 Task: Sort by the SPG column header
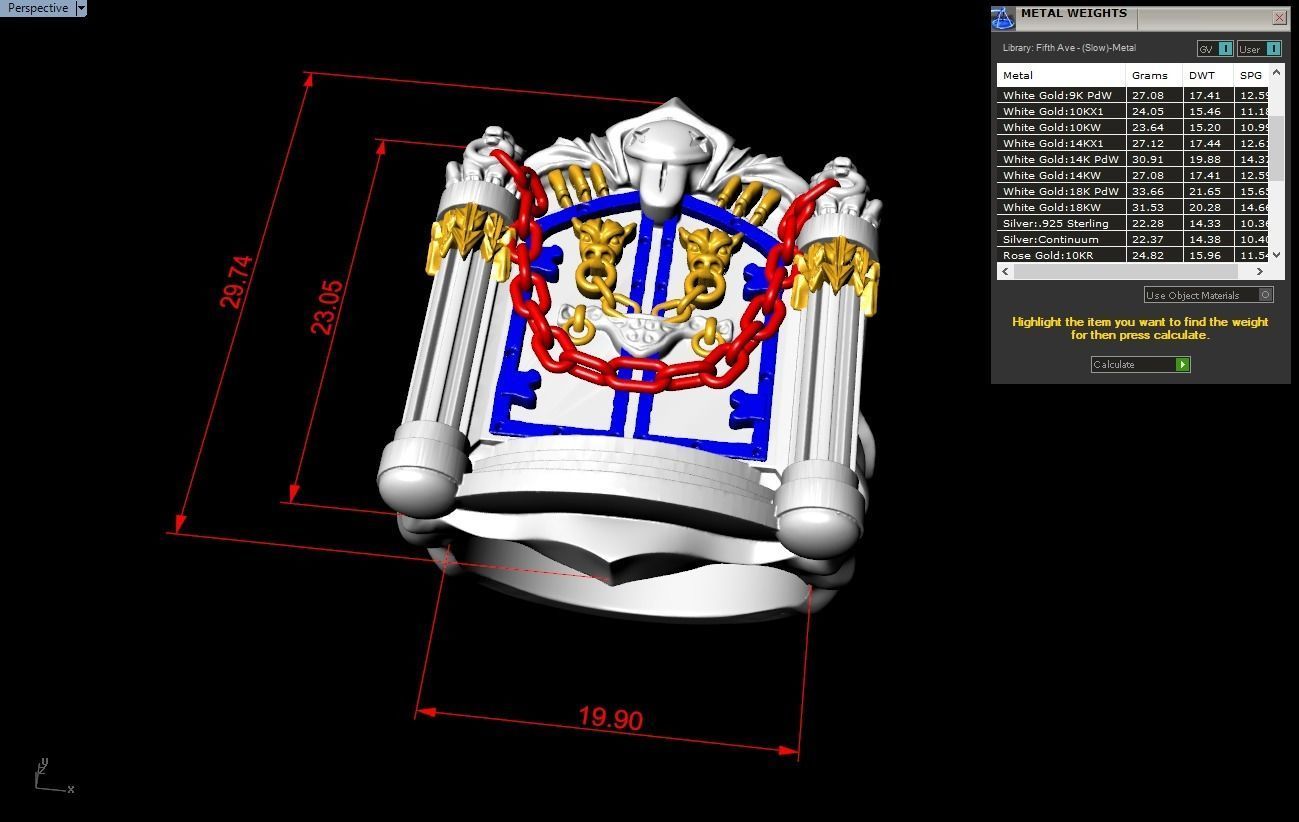1251,75
